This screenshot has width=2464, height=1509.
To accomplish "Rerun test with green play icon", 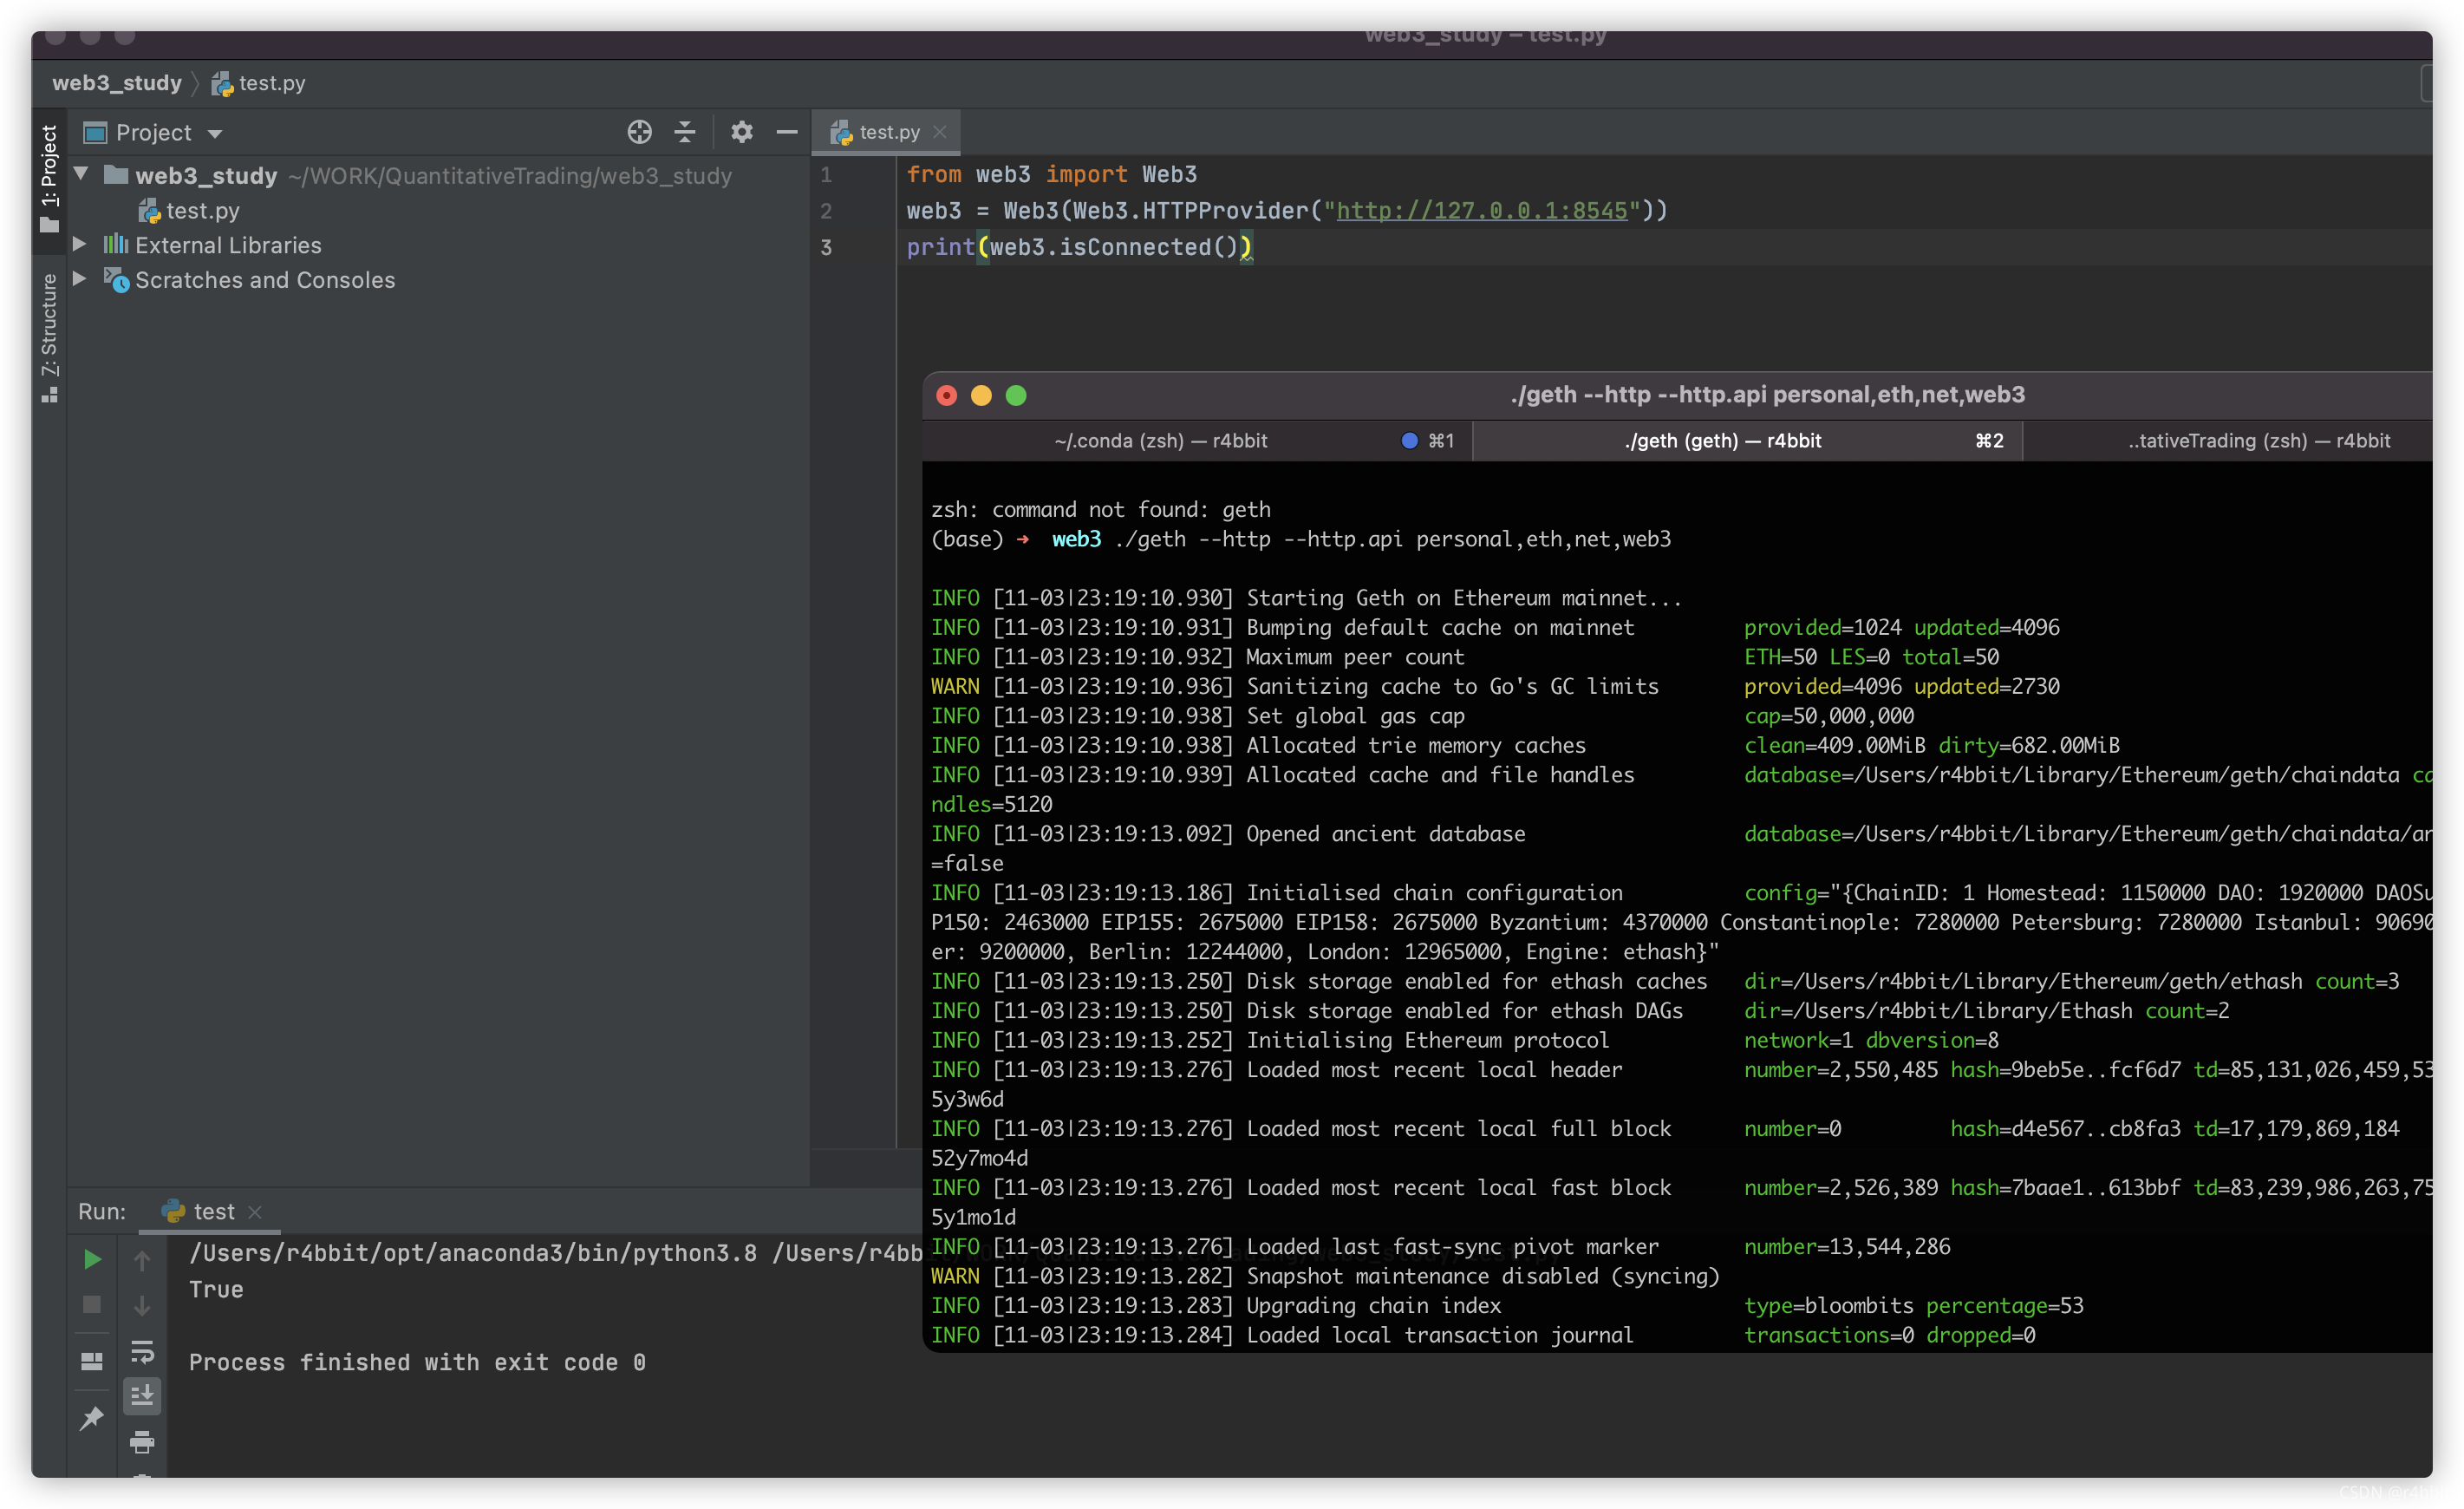I will coord(92,1259).
